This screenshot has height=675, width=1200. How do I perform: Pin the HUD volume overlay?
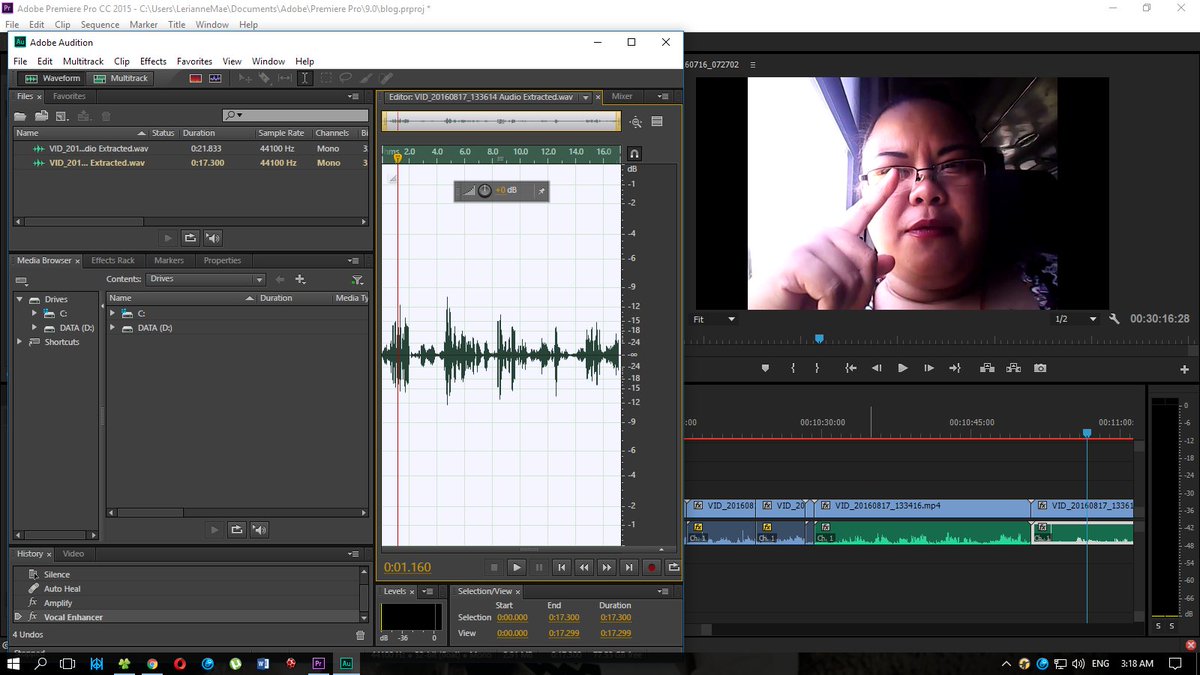click(x=541, y=190)
